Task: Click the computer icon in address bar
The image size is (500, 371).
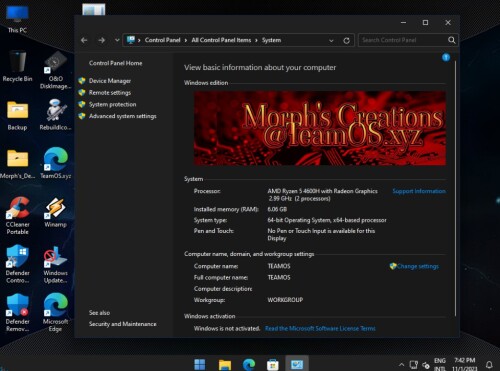Action: pyautogui.click(x=131, y=40)
